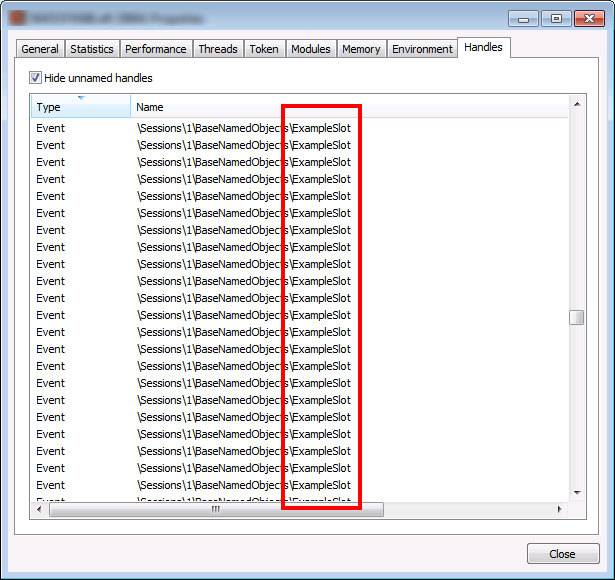Open the Modules tab
The width and height of the screenshot is (615, 580).
click(310, 49)
